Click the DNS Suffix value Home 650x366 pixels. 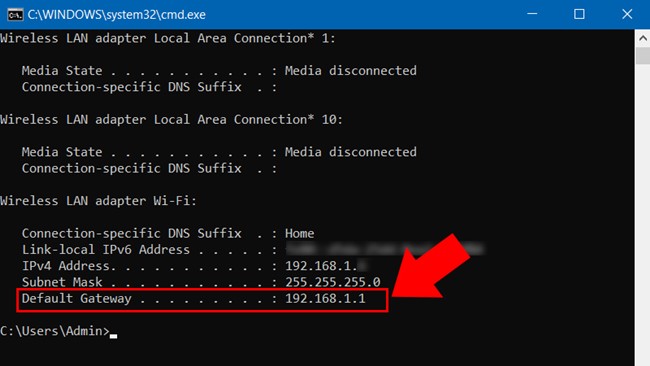(x=299, y=233)
